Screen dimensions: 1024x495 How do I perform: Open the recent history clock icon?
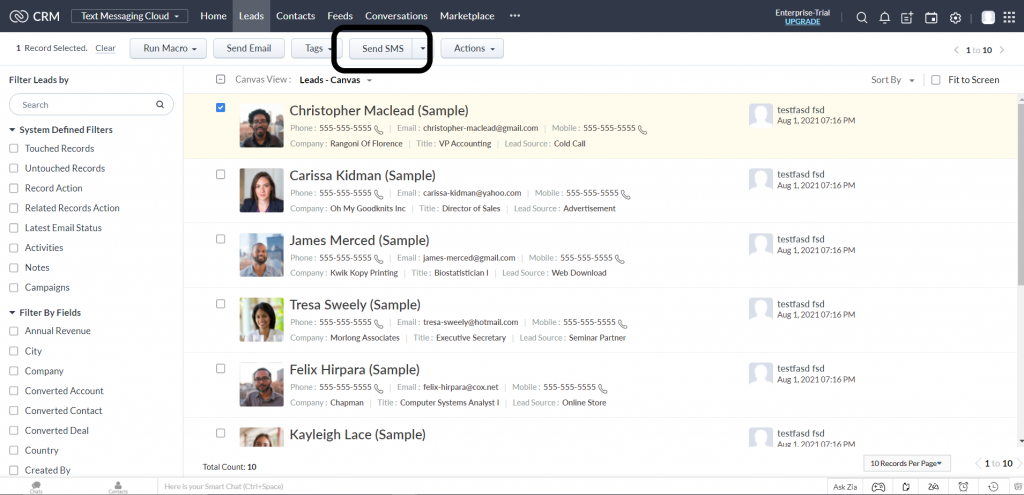[993, 487]
